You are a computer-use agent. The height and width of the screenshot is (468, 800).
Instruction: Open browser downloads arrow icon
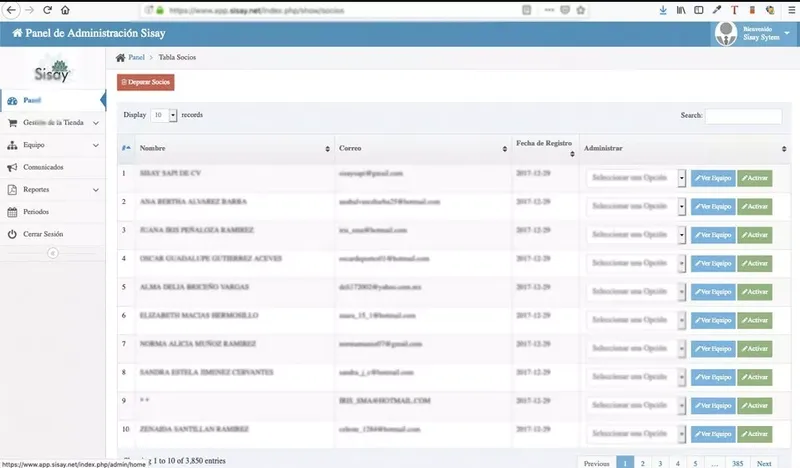(663, 10)
